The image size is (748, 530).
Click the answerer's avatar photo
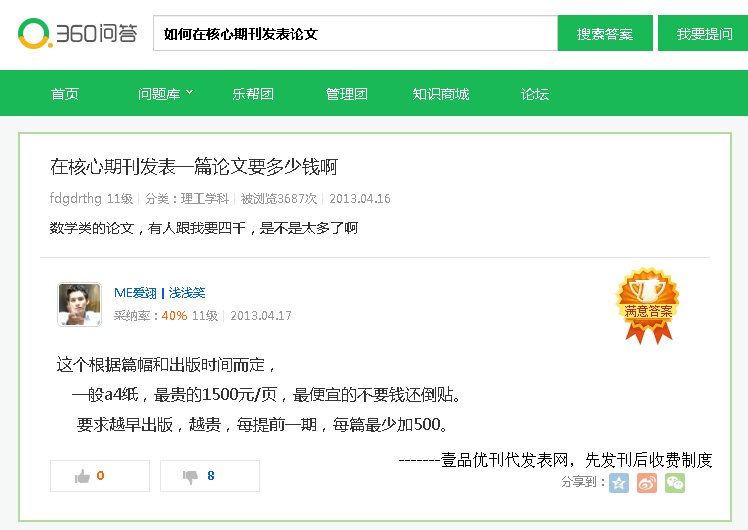[79, 304]
